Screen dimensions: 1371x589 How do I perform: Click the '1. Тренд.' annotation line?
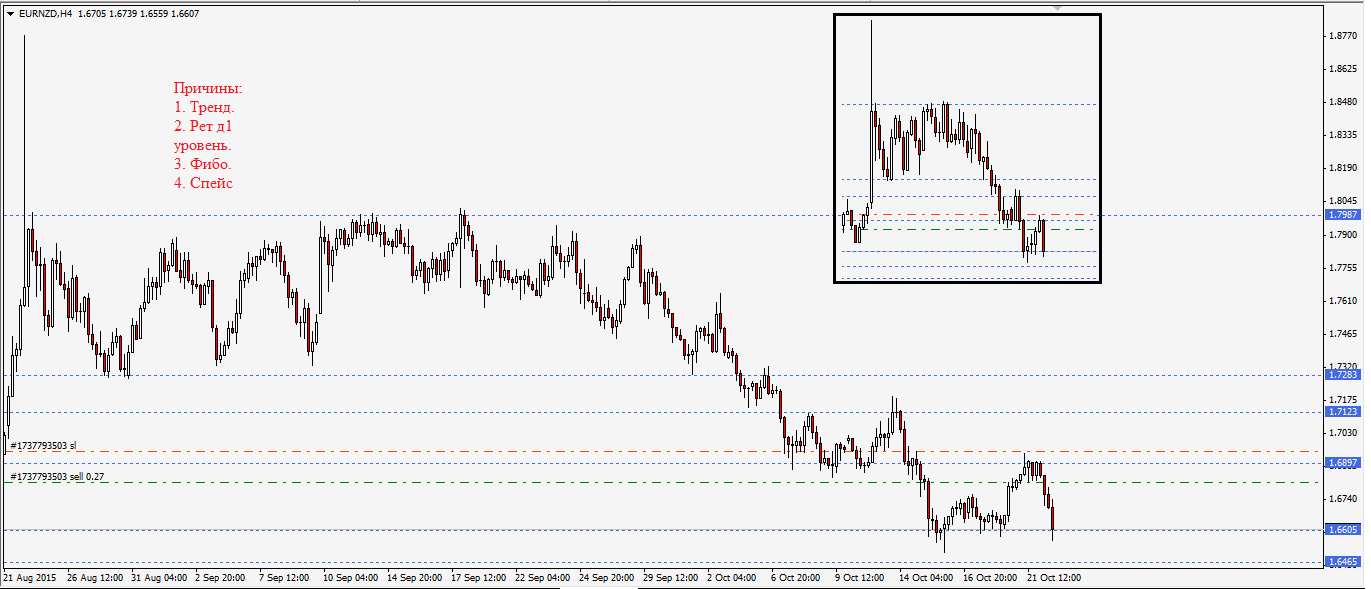205,107
